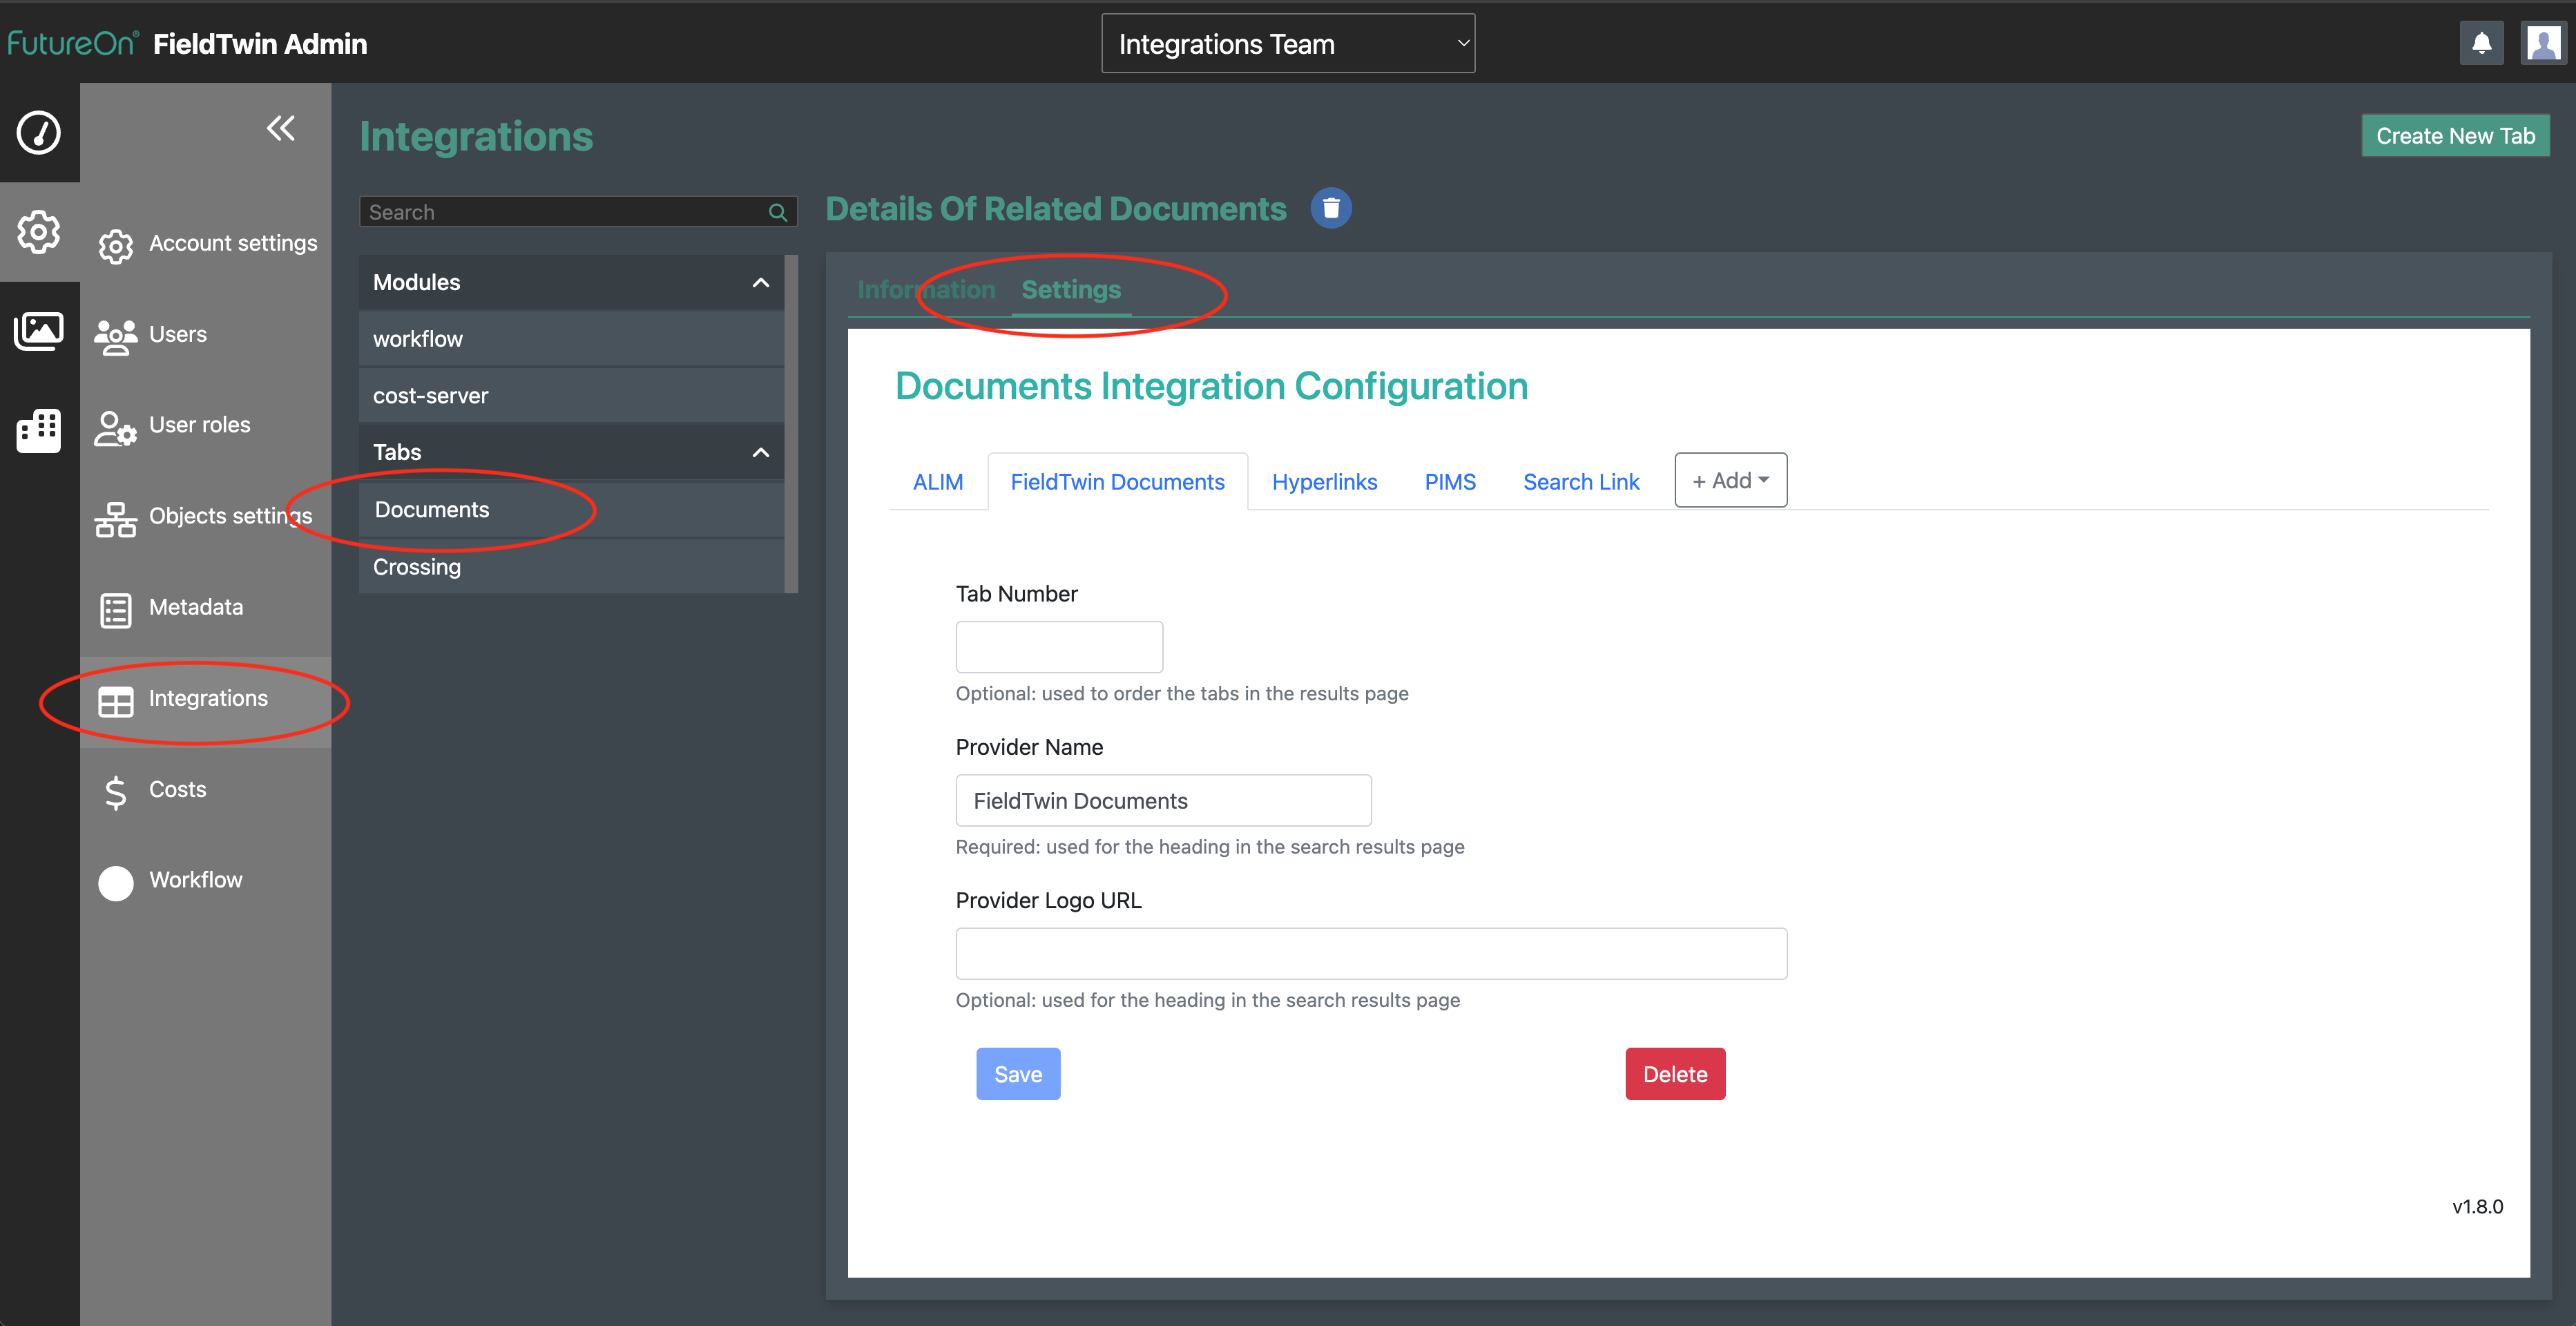
Task: Open the dashboard gauge icon in rail
Action: [39, 132]
